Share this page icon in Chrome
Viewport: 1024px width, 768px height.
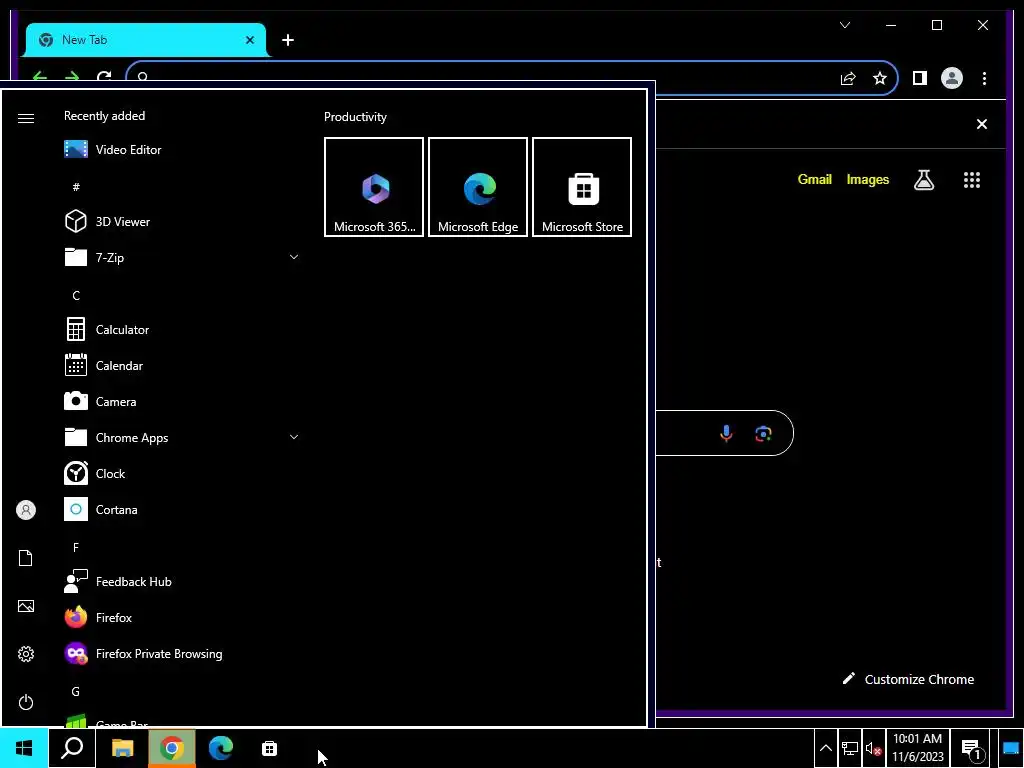[x=848, y=78]
